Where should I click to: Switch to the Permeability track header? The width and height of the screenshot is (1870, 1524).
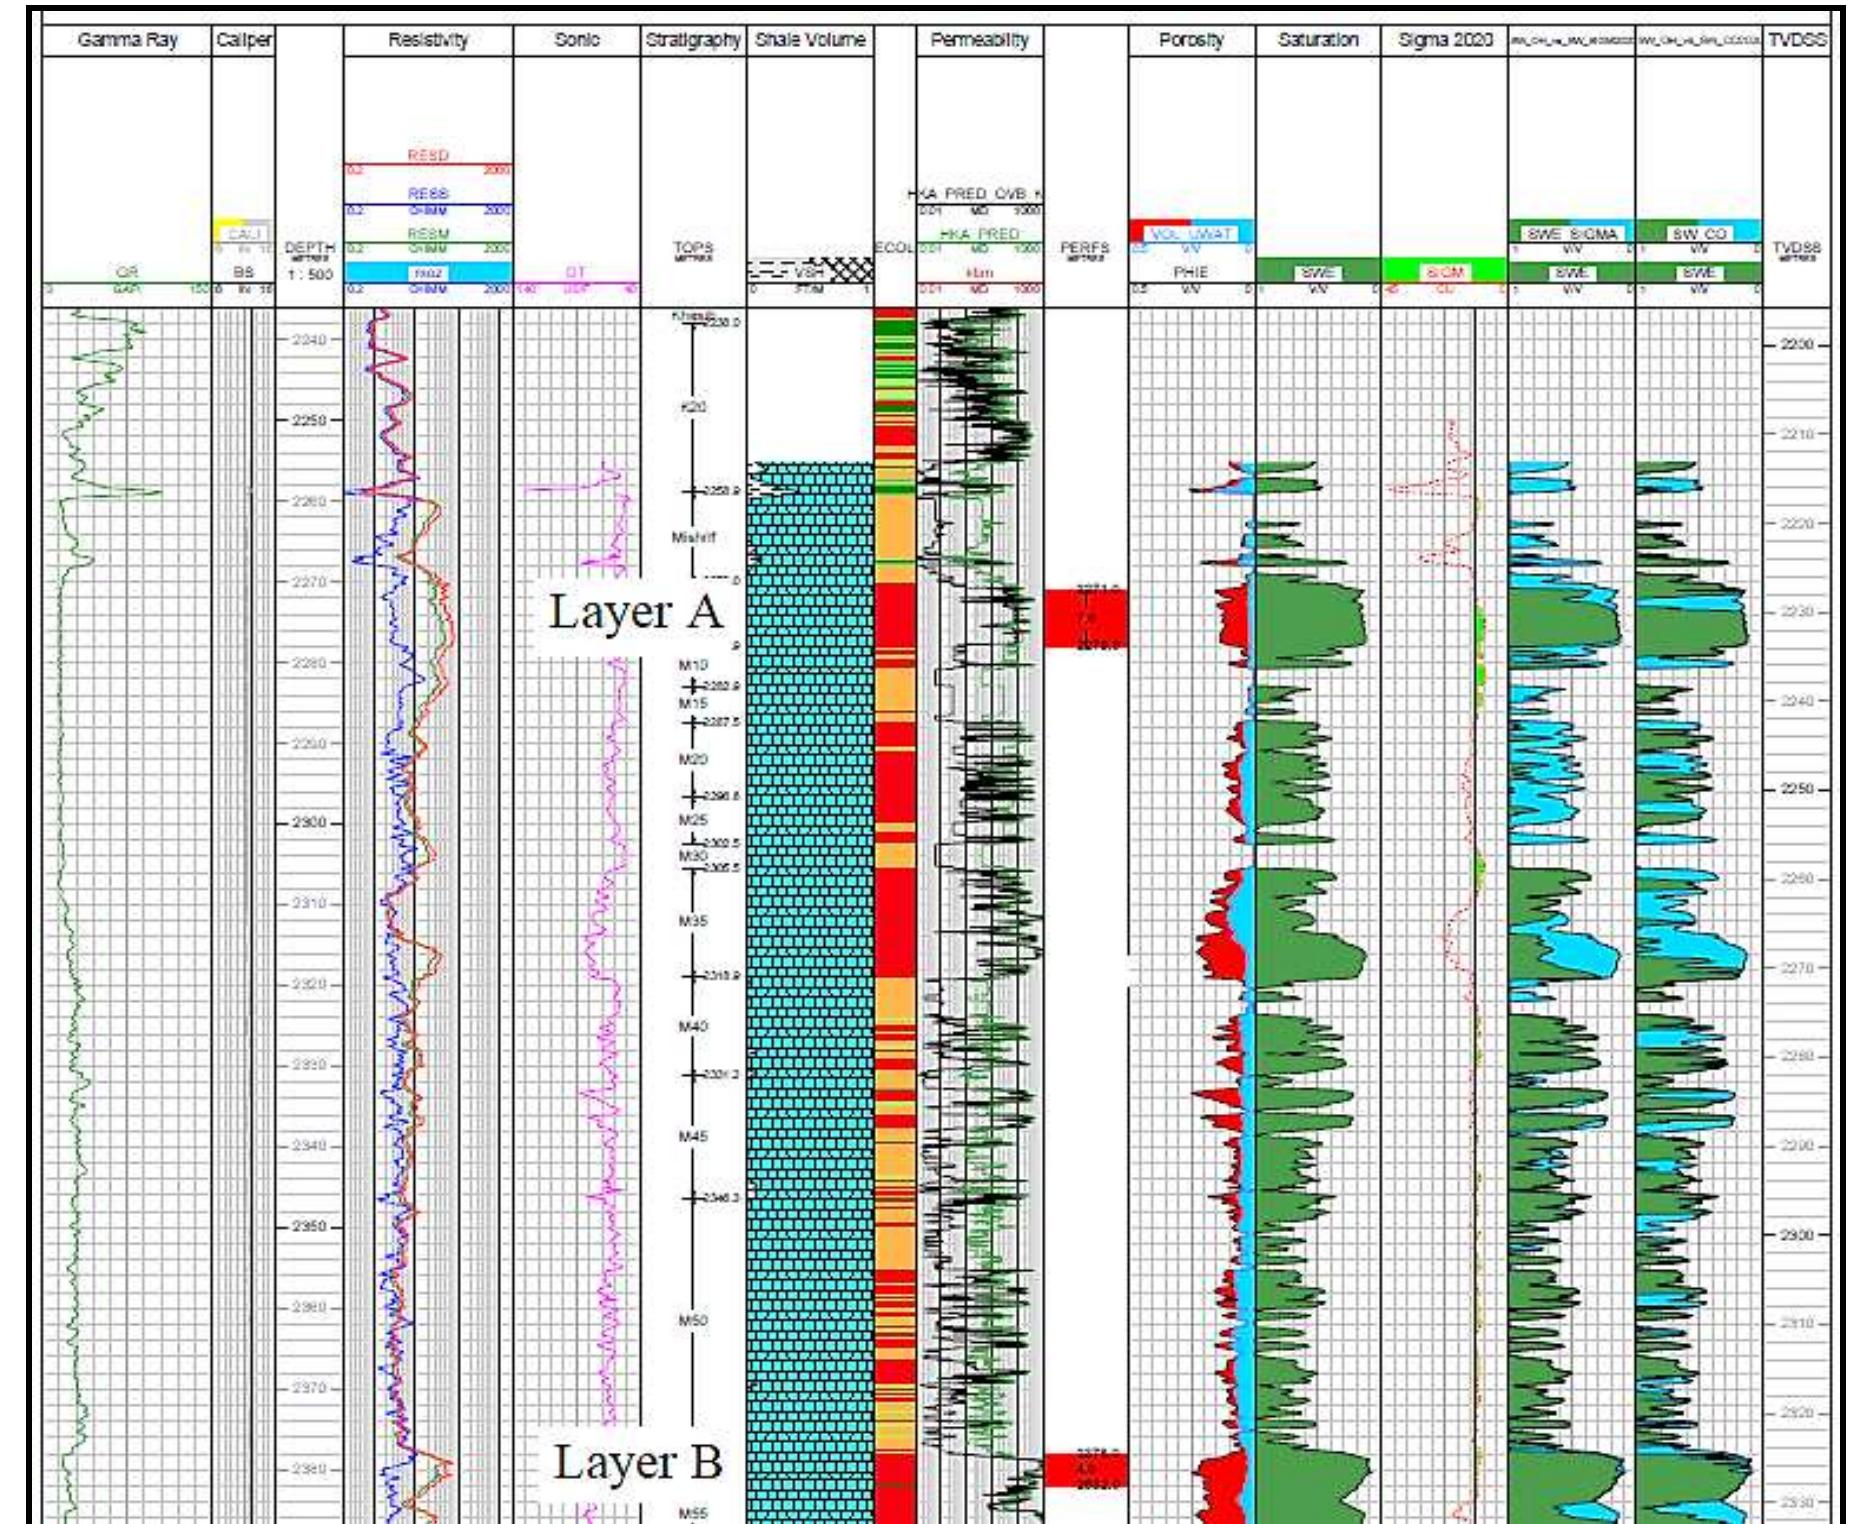click(x=975, y=40)
